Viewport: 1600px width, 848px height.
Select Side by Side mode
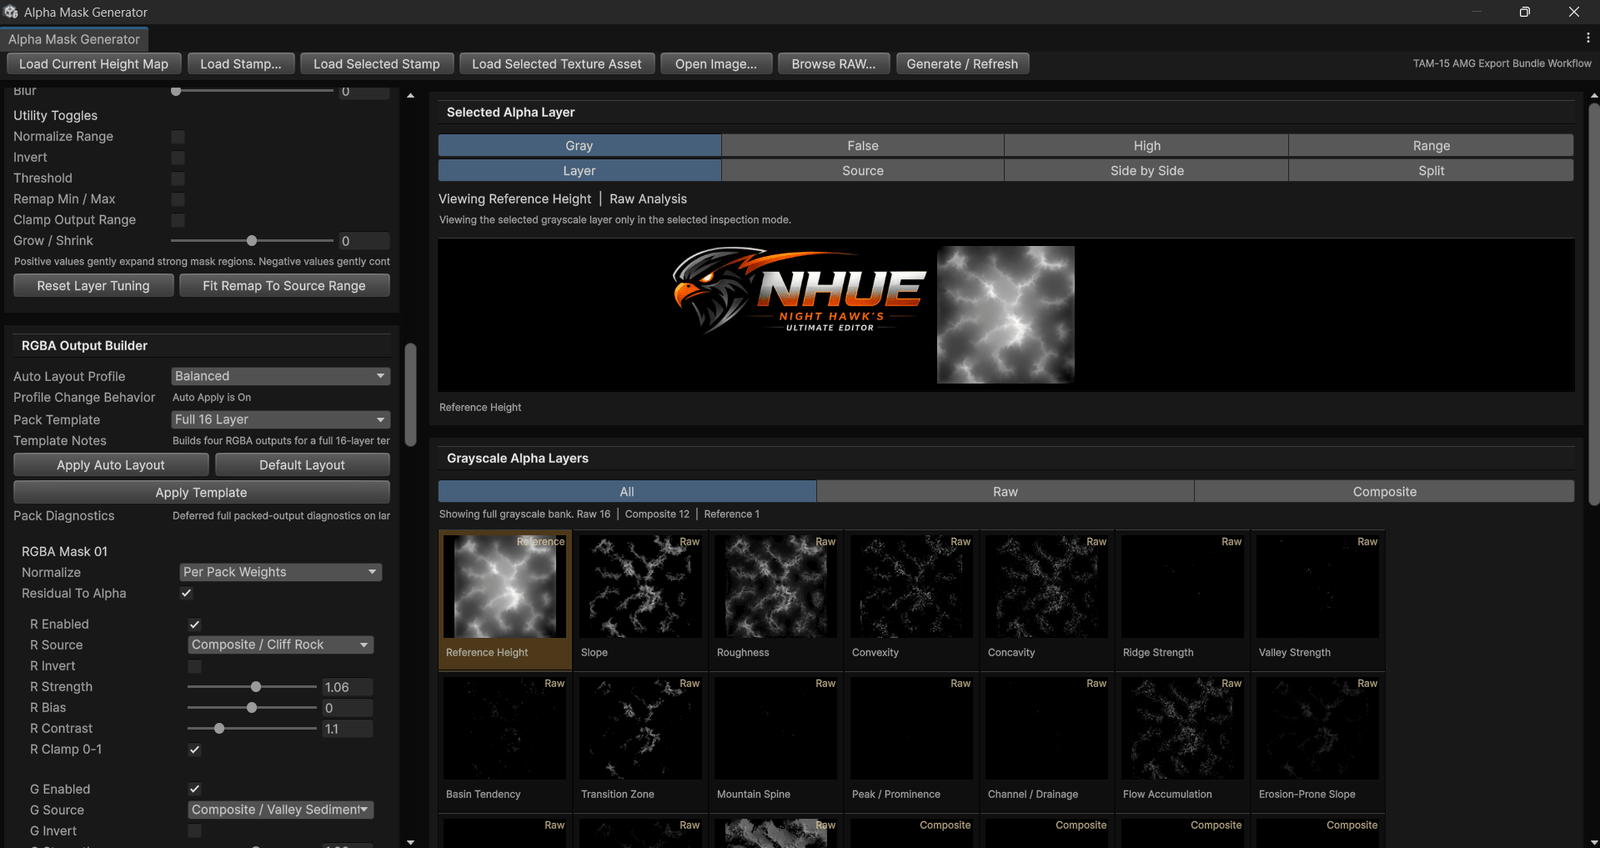(x=1147, y=171)
